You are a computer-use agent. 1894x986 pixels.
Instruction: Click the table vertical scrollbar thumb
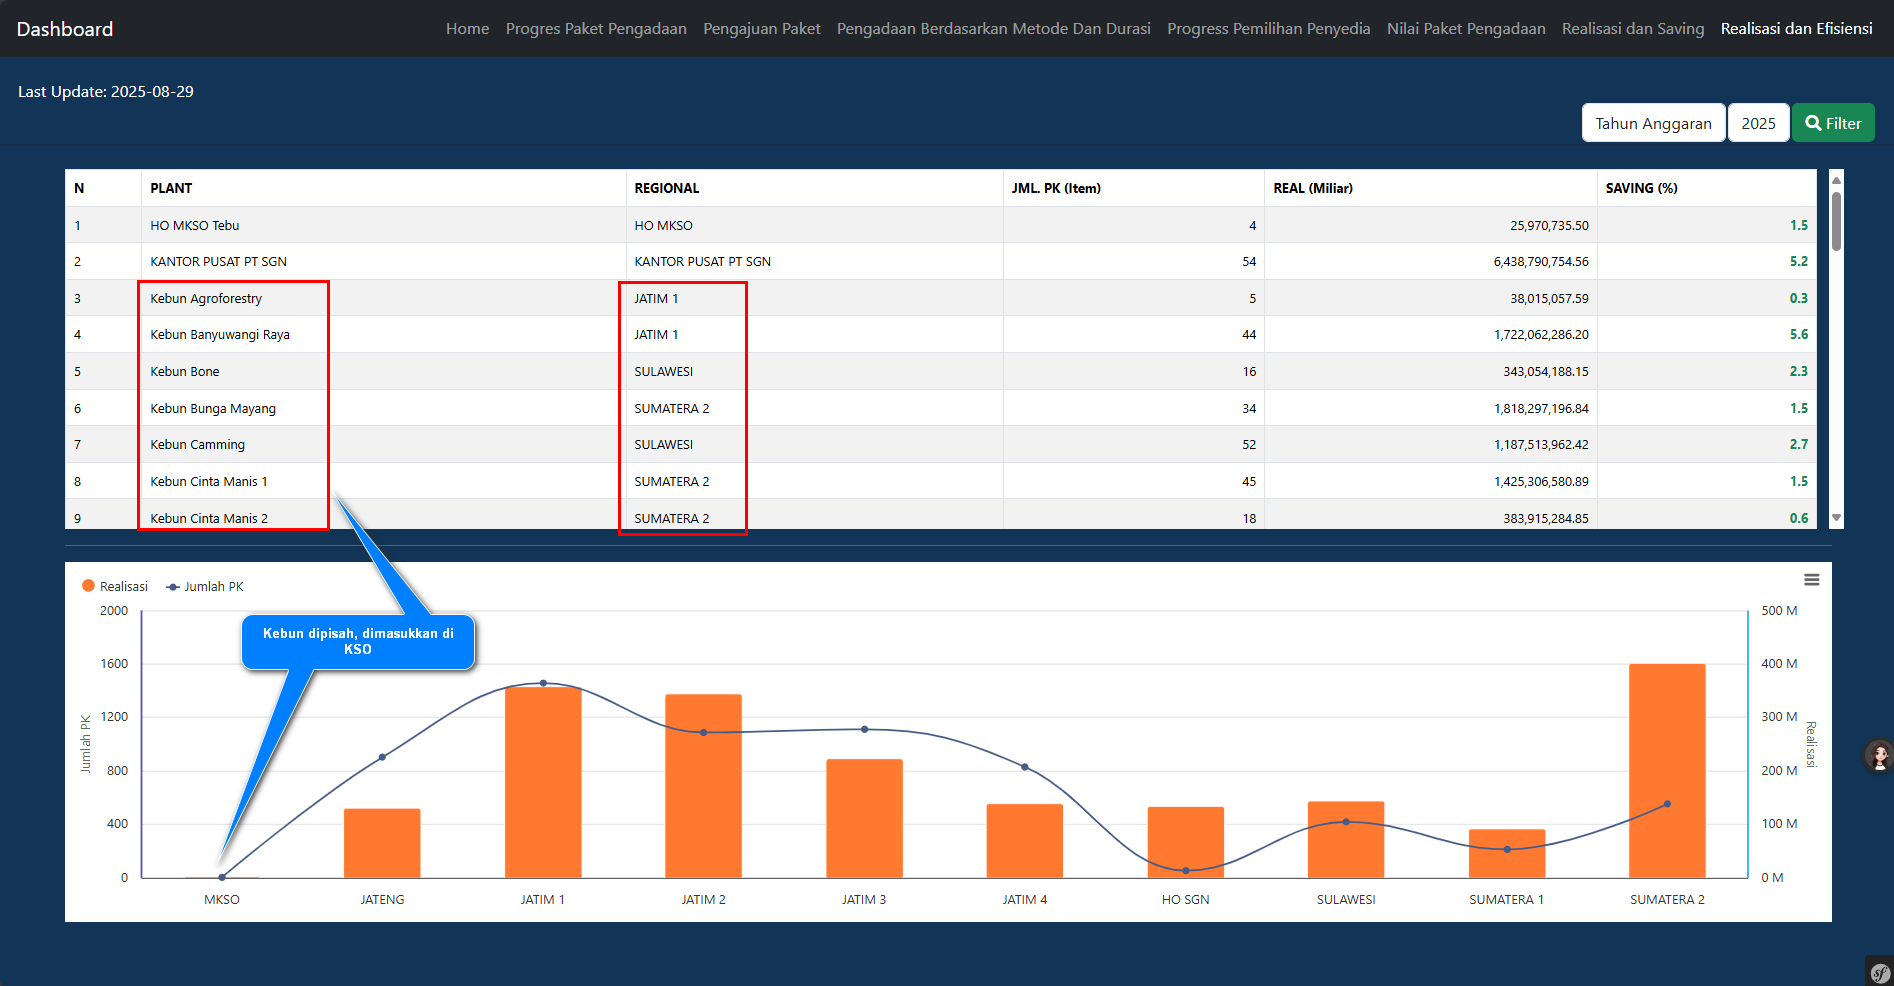[1836, 220]
